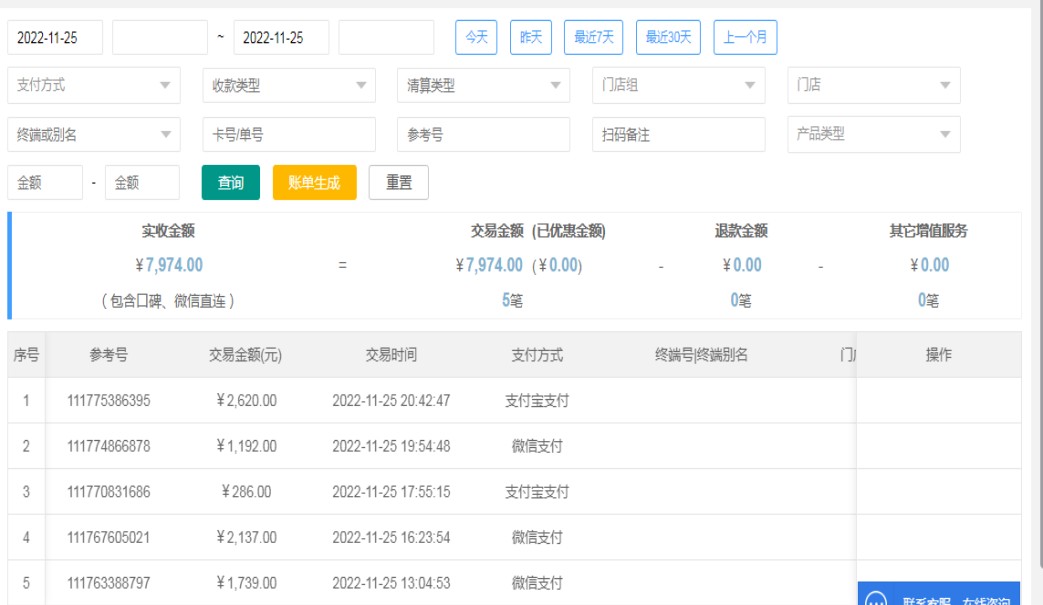The width and height of the screenshot is (1043, 605).
Task: Select the 昨天 date shortcut
Action: [x=531, y=38]
